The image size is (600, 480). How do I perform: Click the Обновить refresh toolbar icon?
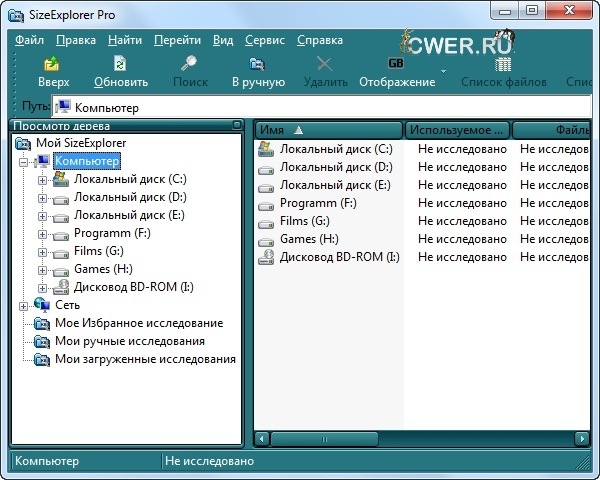[120, 65]
